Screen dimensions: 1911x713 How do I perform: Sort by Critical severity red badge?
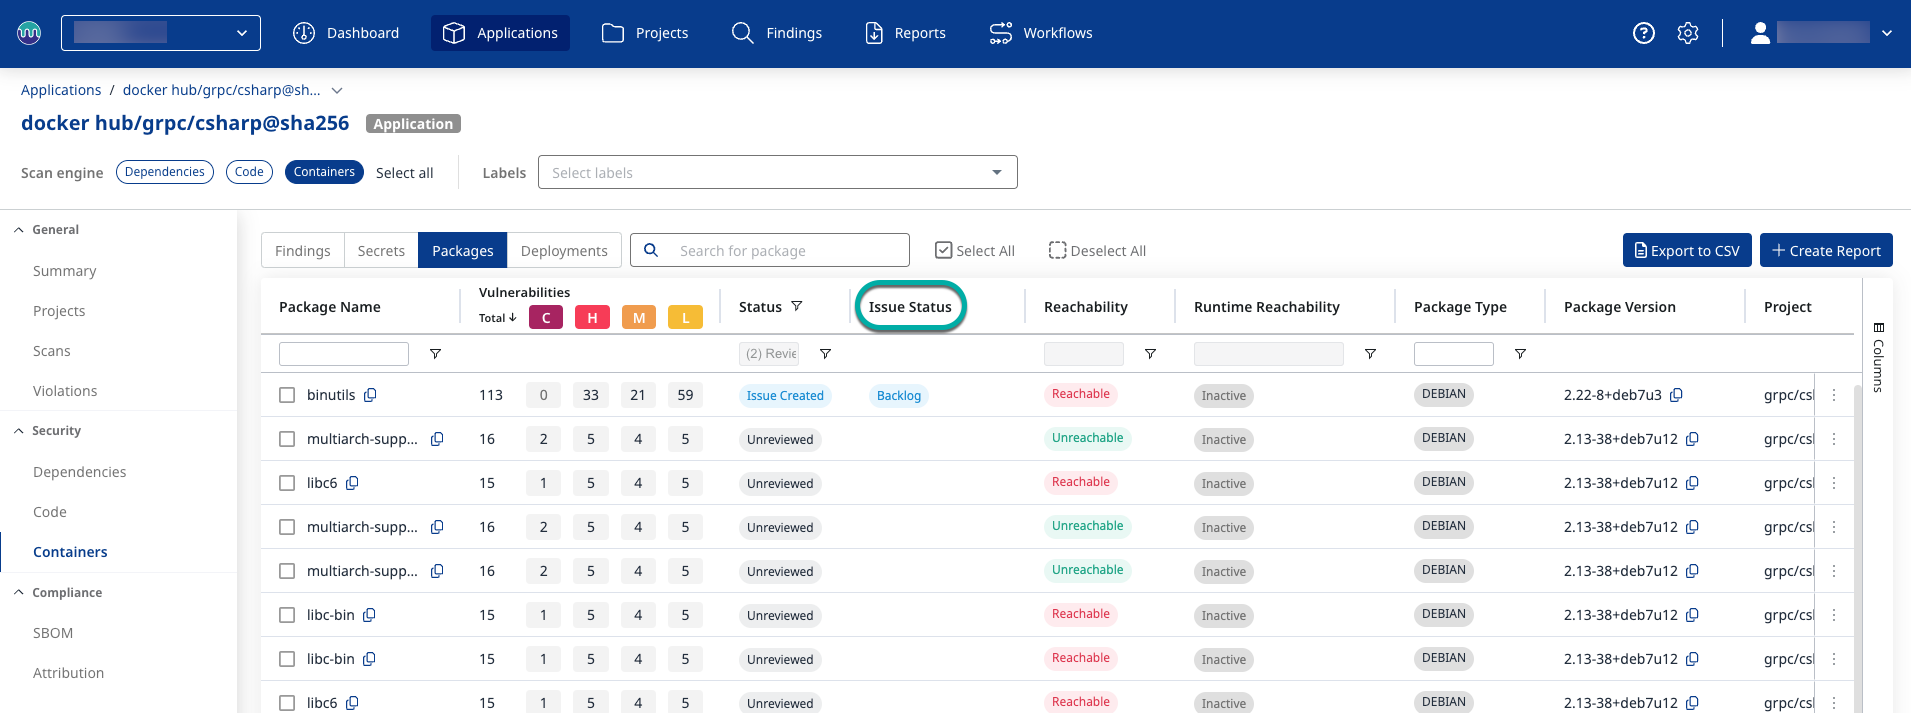[545, 318]
